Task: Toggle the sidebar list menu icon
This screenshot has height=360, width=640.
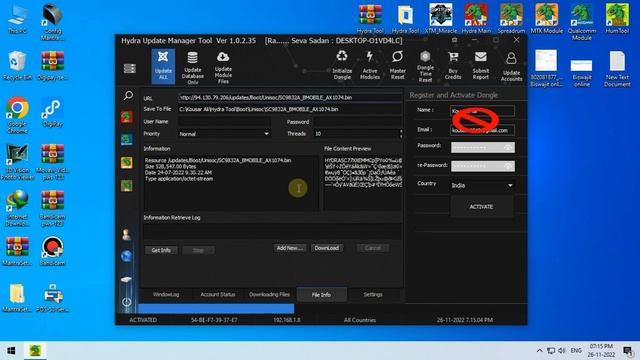Action: click(130, 69)
